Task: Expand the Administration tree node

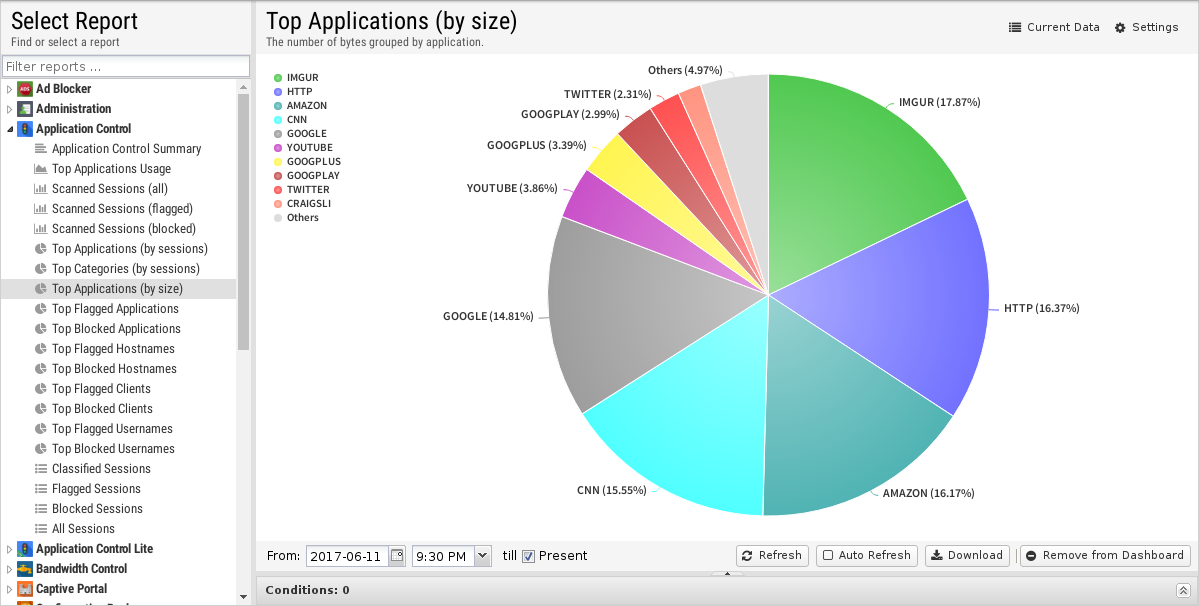Action: tap(10, 109)
